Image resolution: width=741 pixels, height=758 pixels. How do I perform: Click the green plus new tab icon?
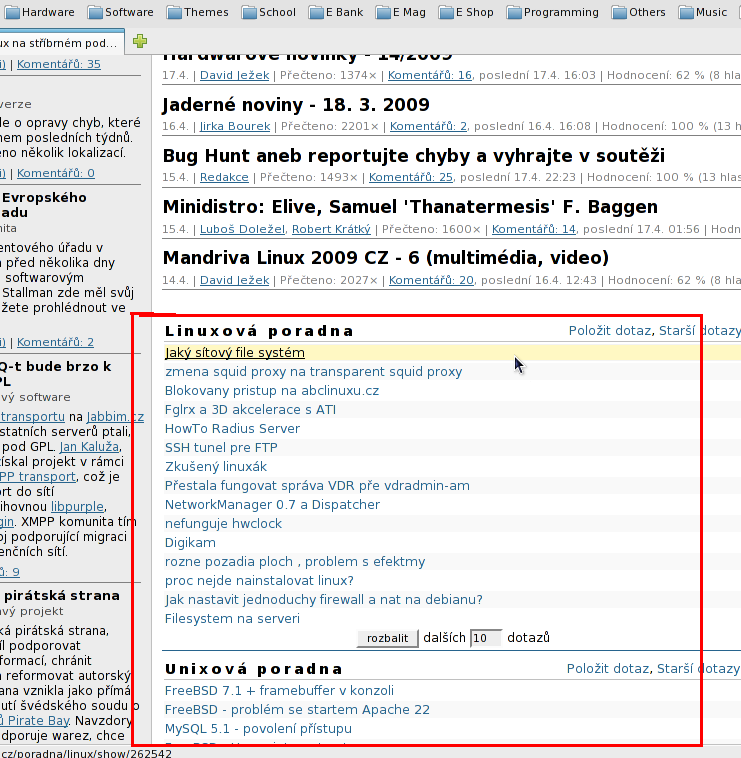coord(140,41)
